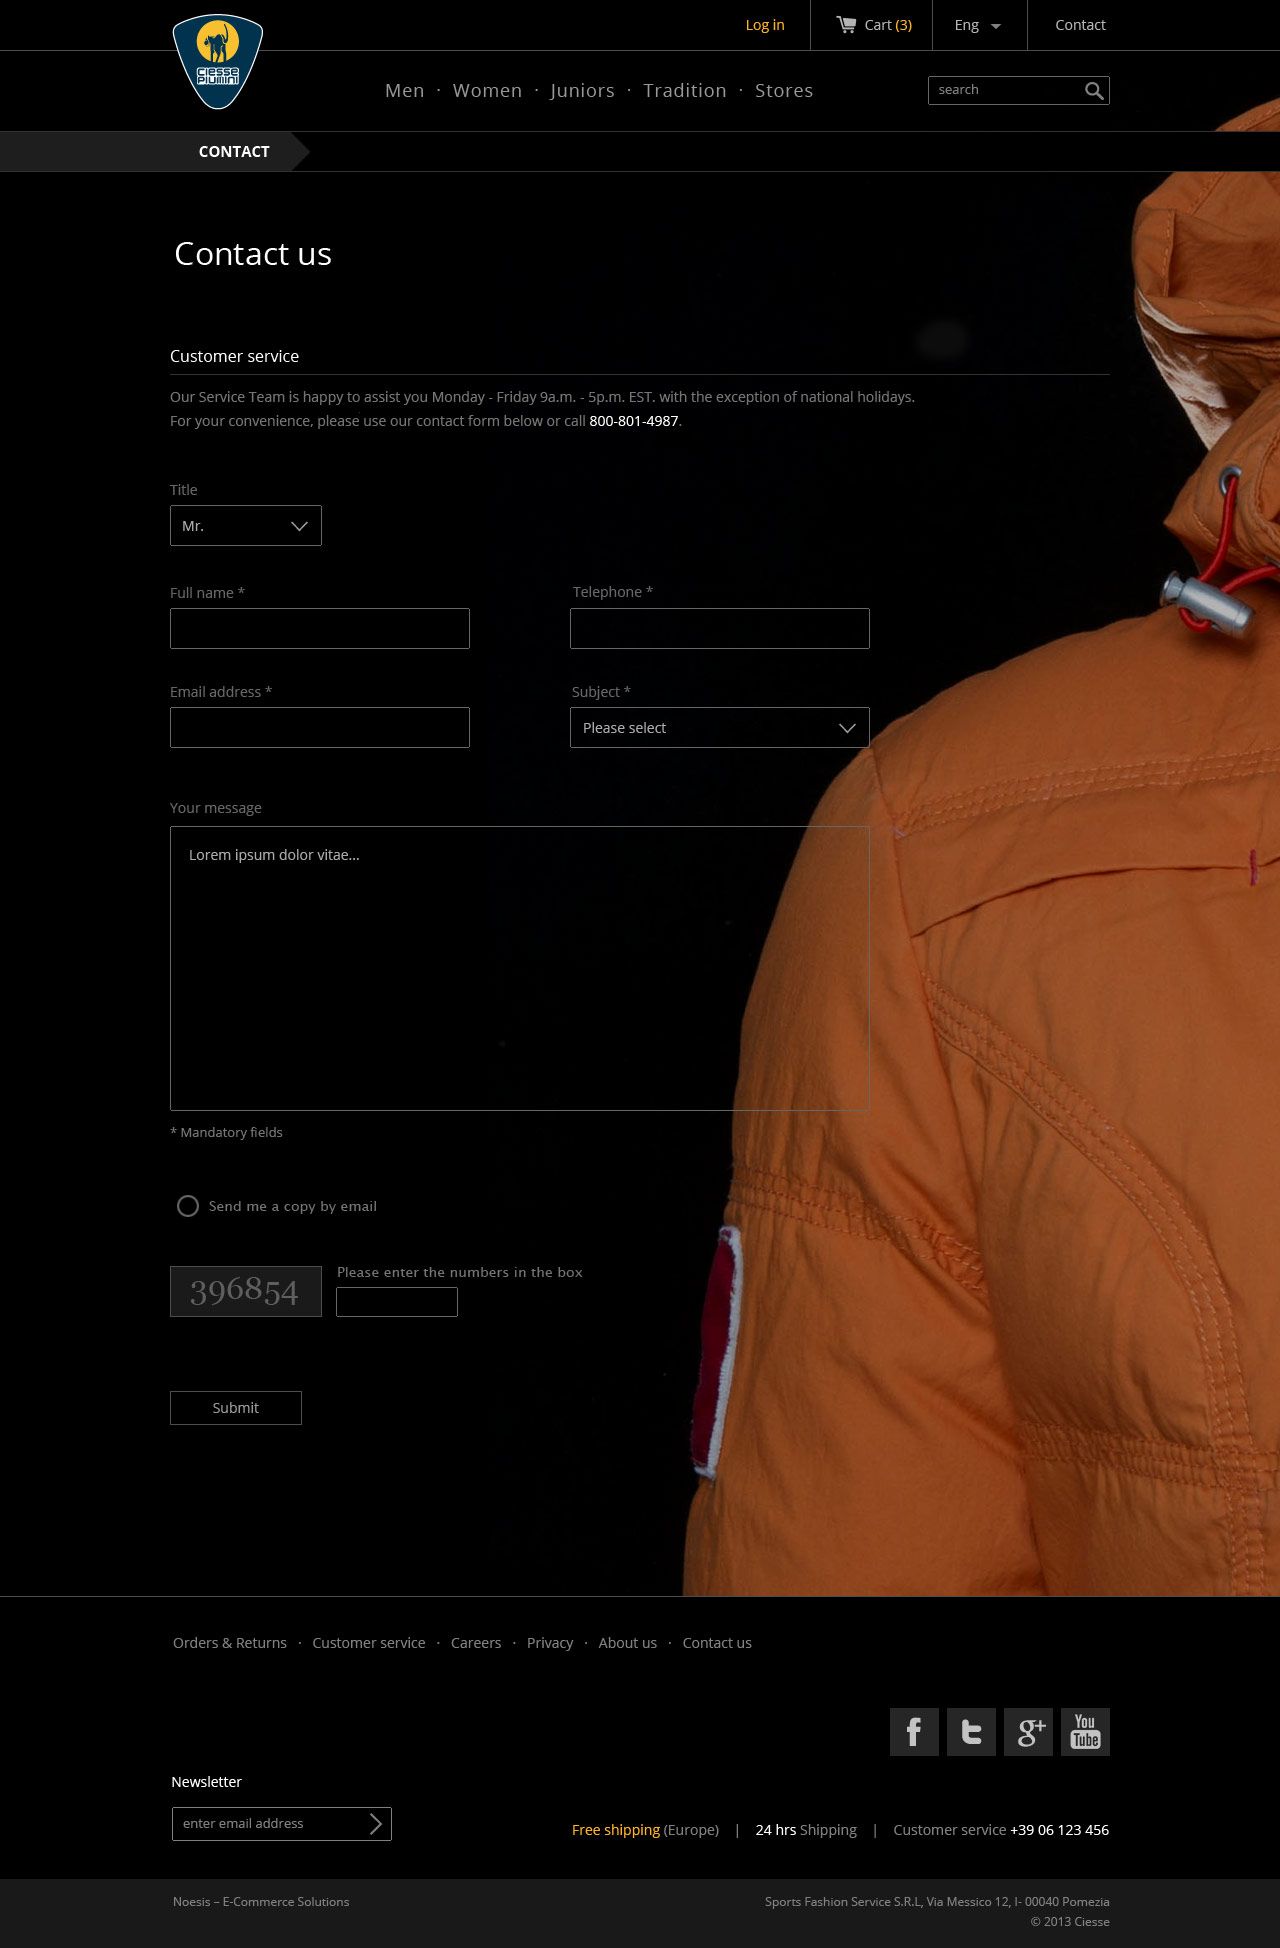Screen dimensions: 1280x1948
Task: Click the © 2013 Ciesse copyright text
Action: (x=1070, y=1922)
